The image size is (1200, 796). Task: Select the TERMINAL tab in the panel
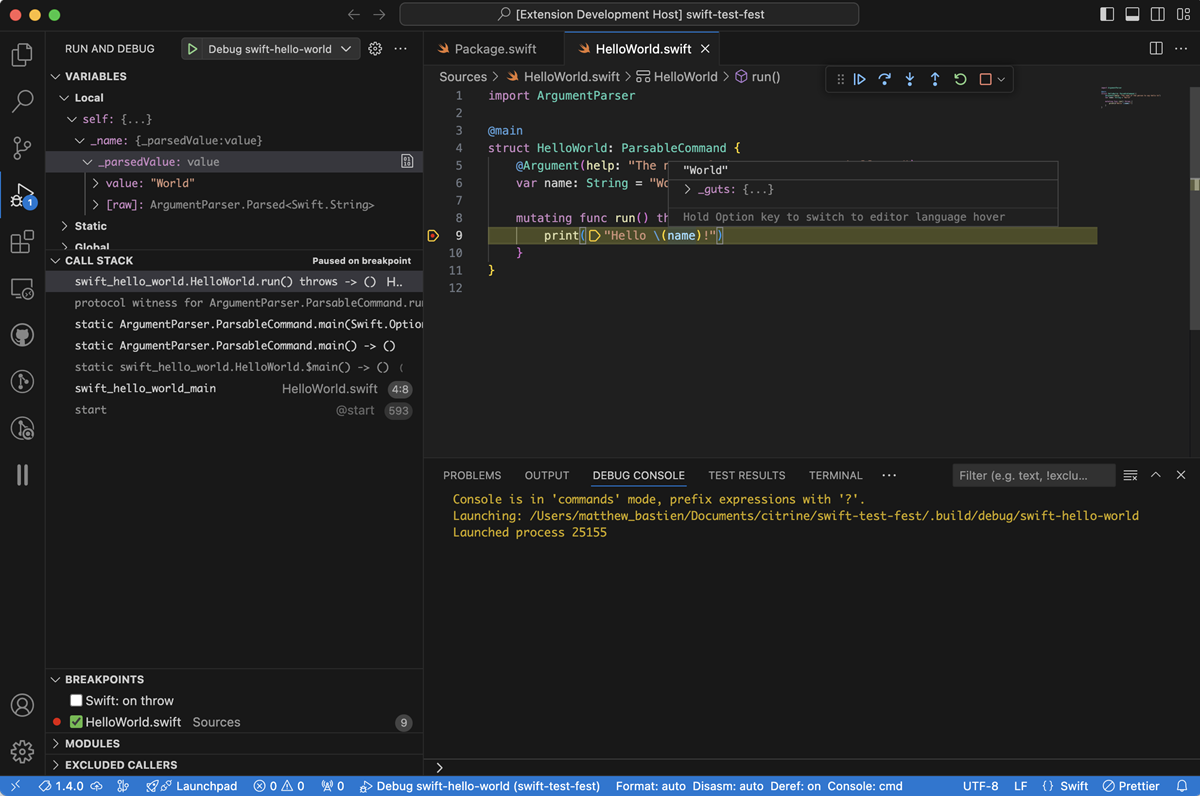835,475
